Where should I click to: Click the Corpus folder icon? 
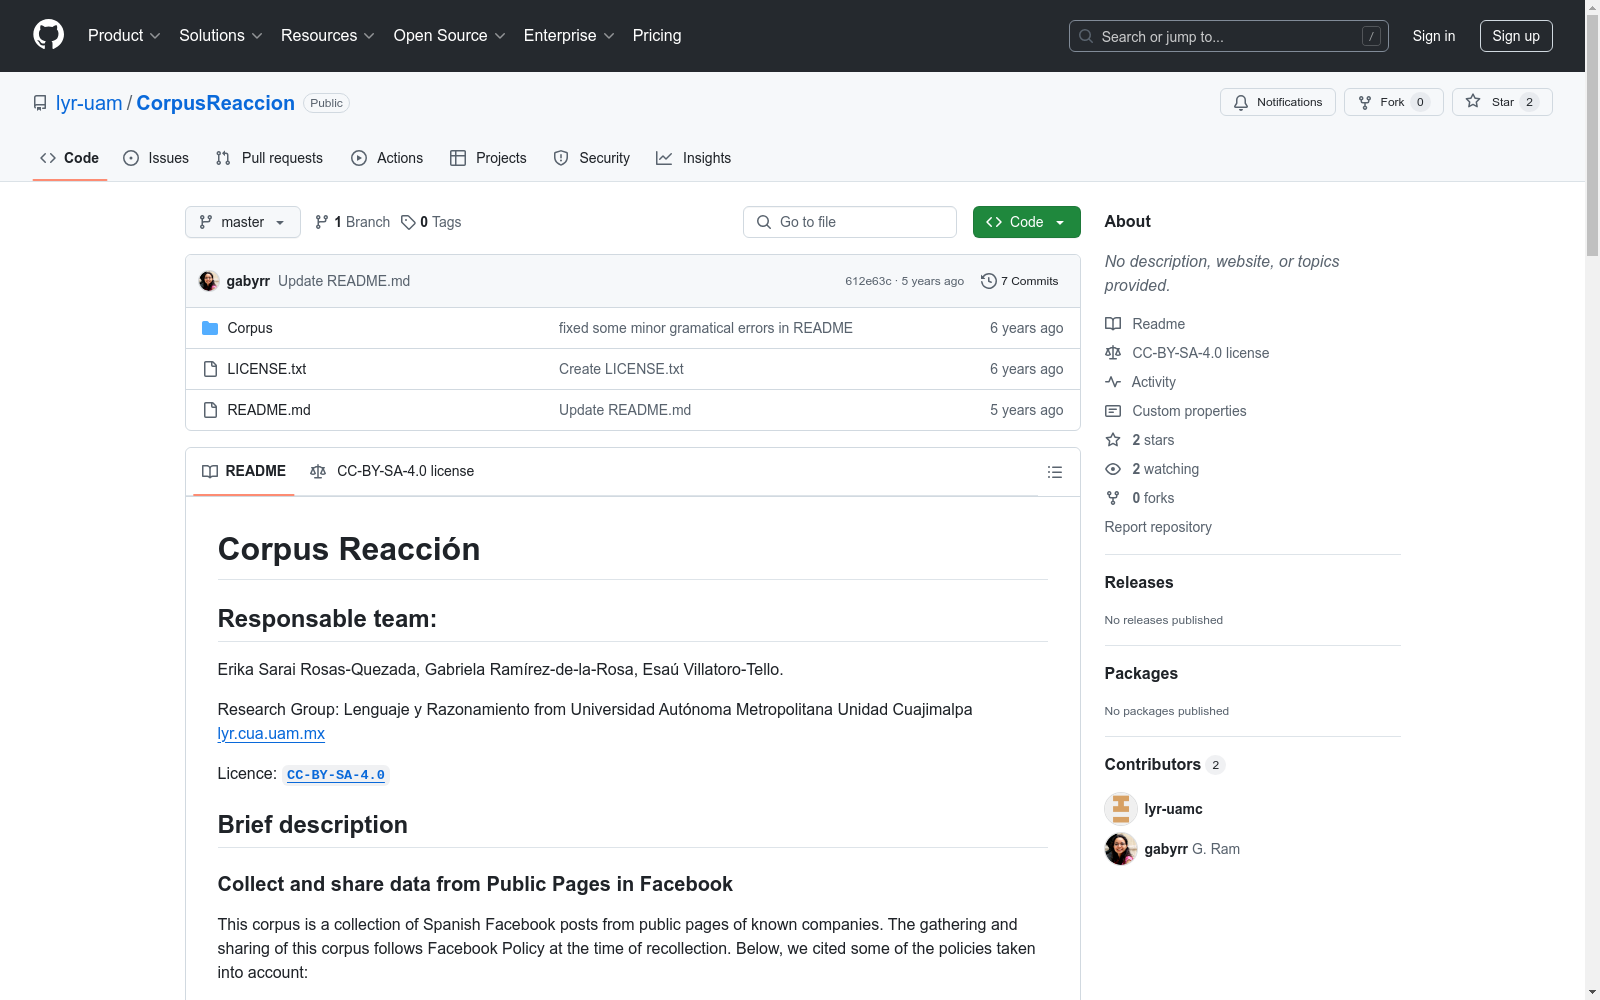click(x=210, y=328)
